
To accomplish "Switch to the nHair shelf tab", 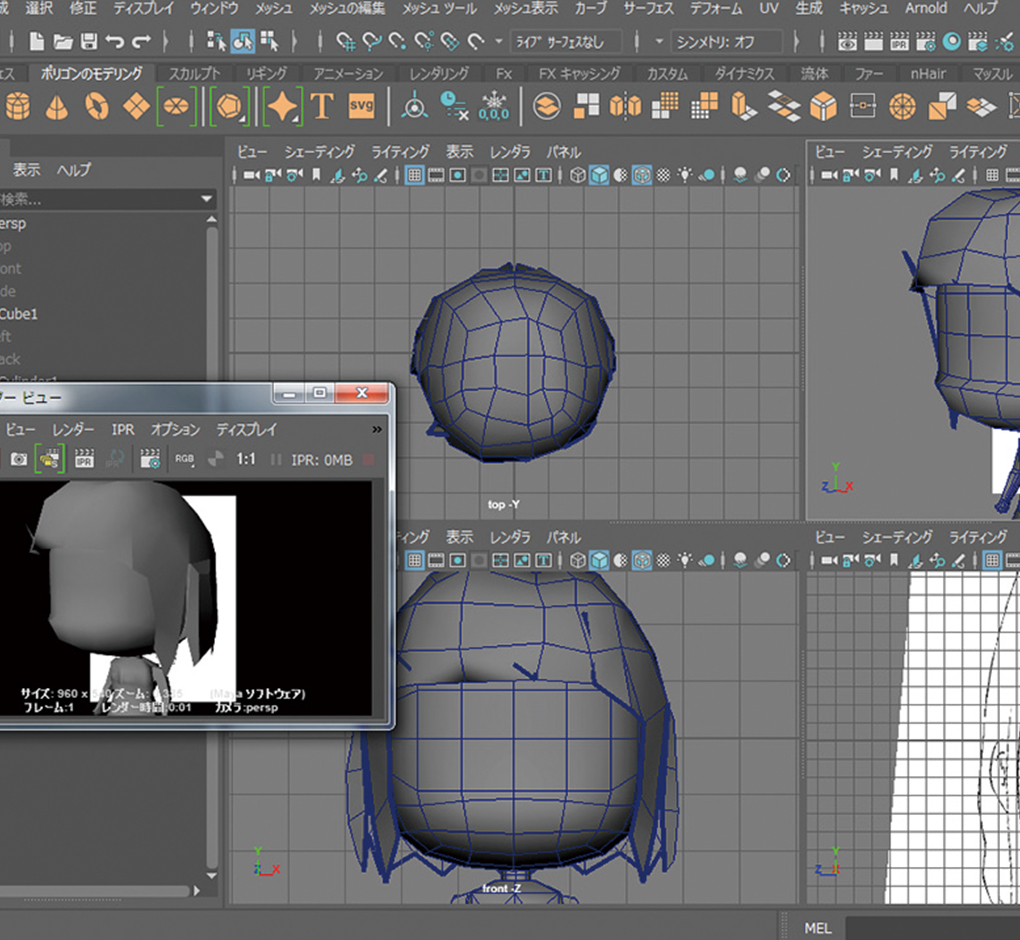I will (928, 74).
